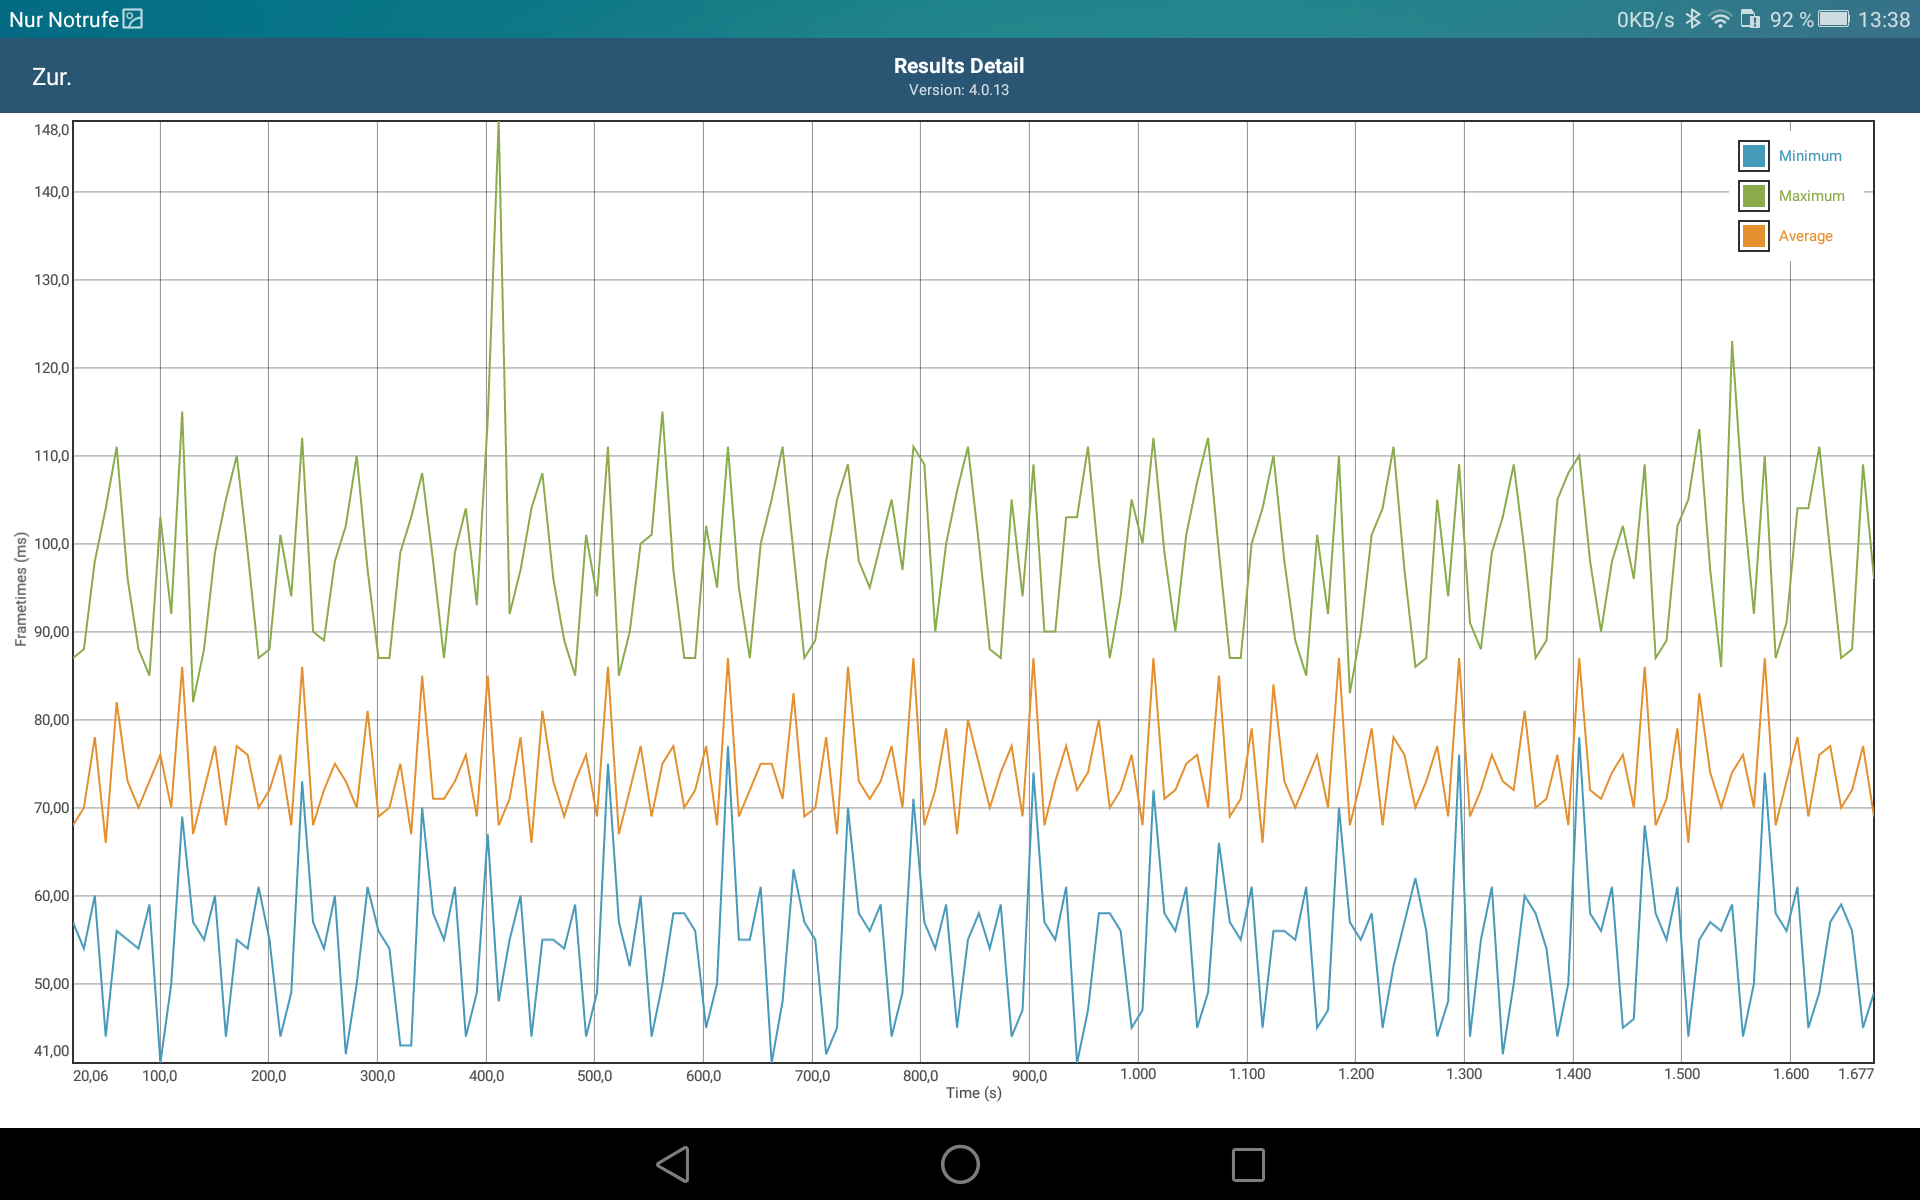Click the Minimum legend label
This screenshot has height=1200, width=1920.
[1809, 156]
